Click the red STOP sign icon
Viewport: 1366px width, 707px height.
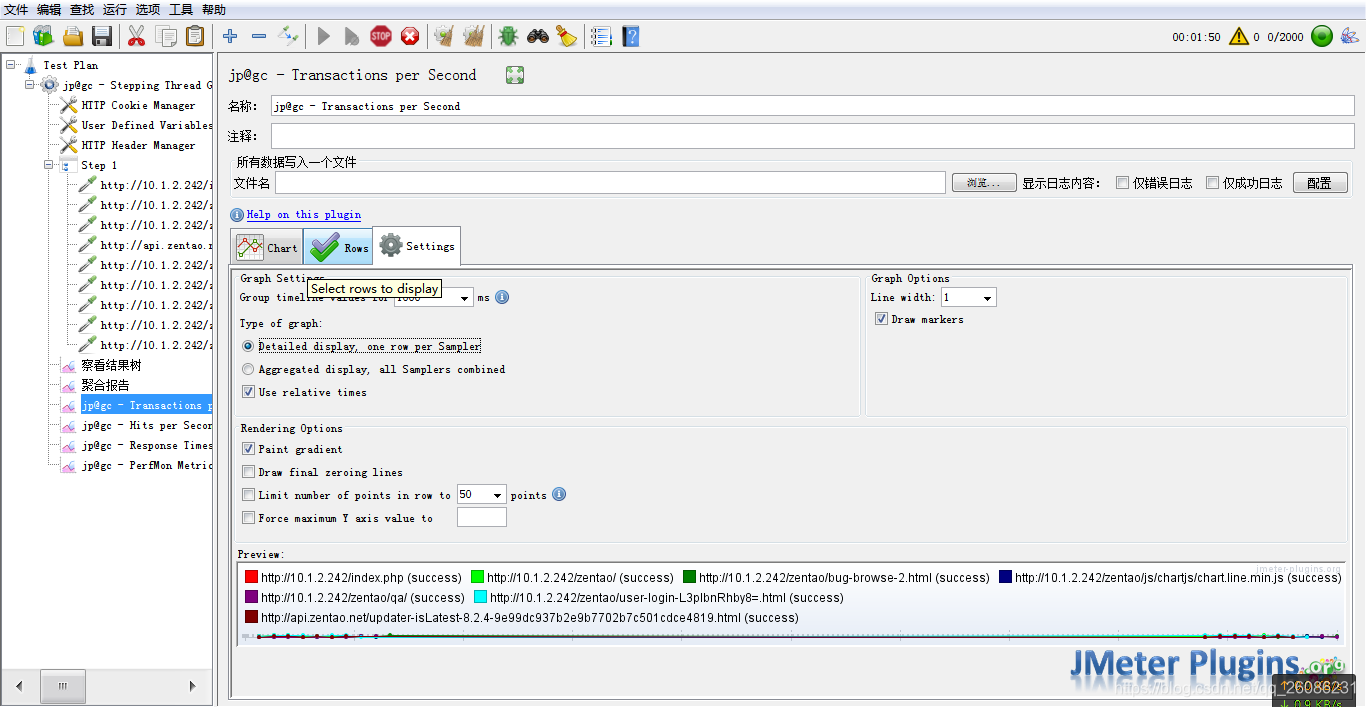point(381,36)
